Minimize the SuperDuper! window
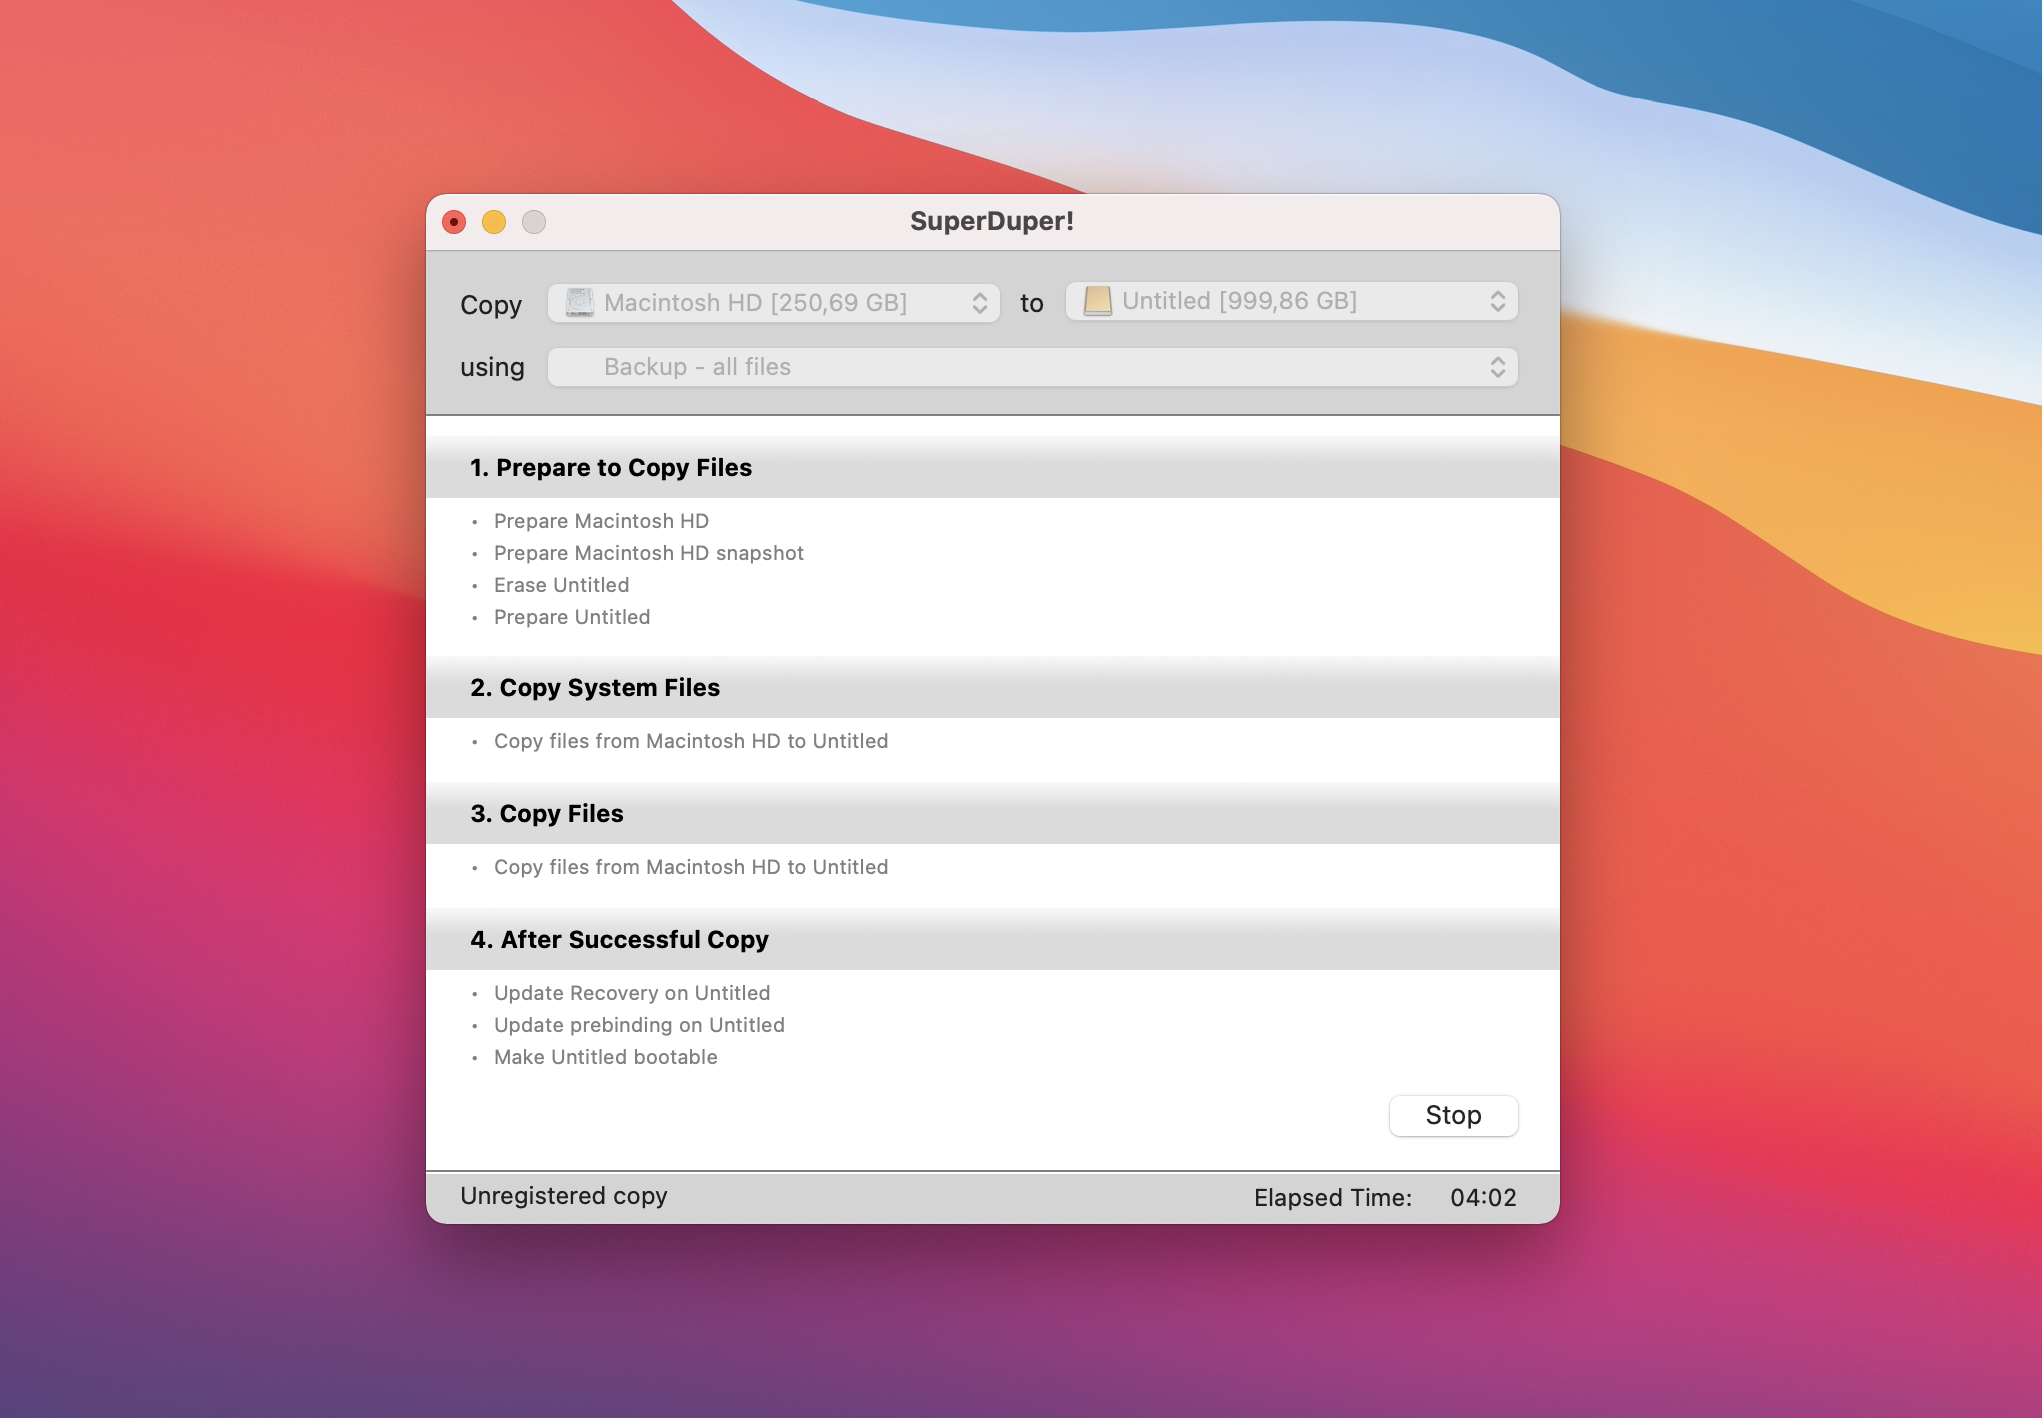This screenshot has width=2042, height=1418. click(494, 222)
